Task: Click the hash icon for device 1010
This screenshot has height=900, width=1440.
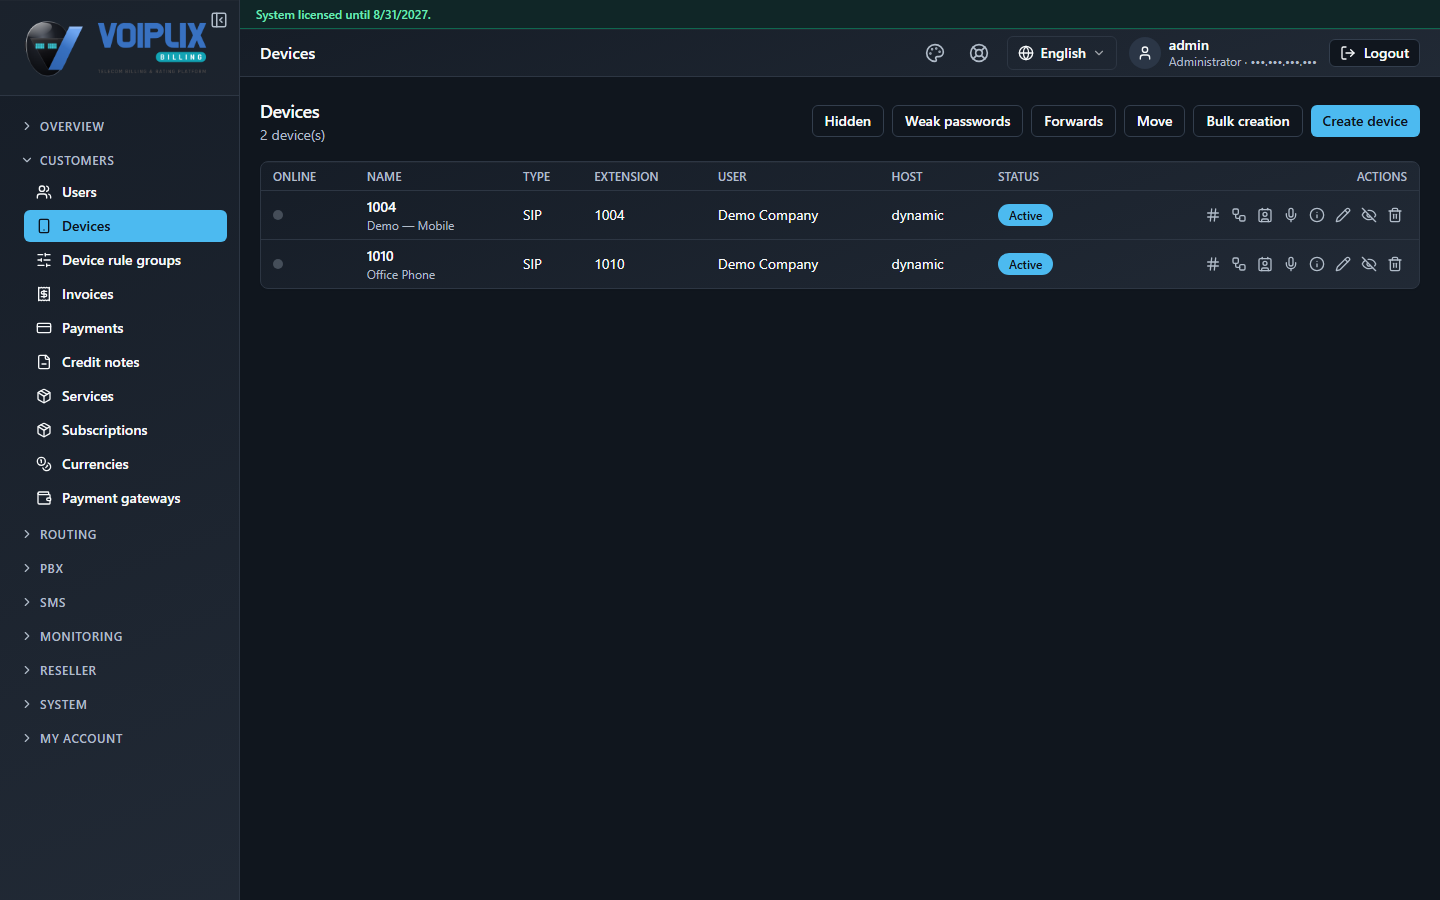Action: pyautogui.click(x=1213, y=264)
